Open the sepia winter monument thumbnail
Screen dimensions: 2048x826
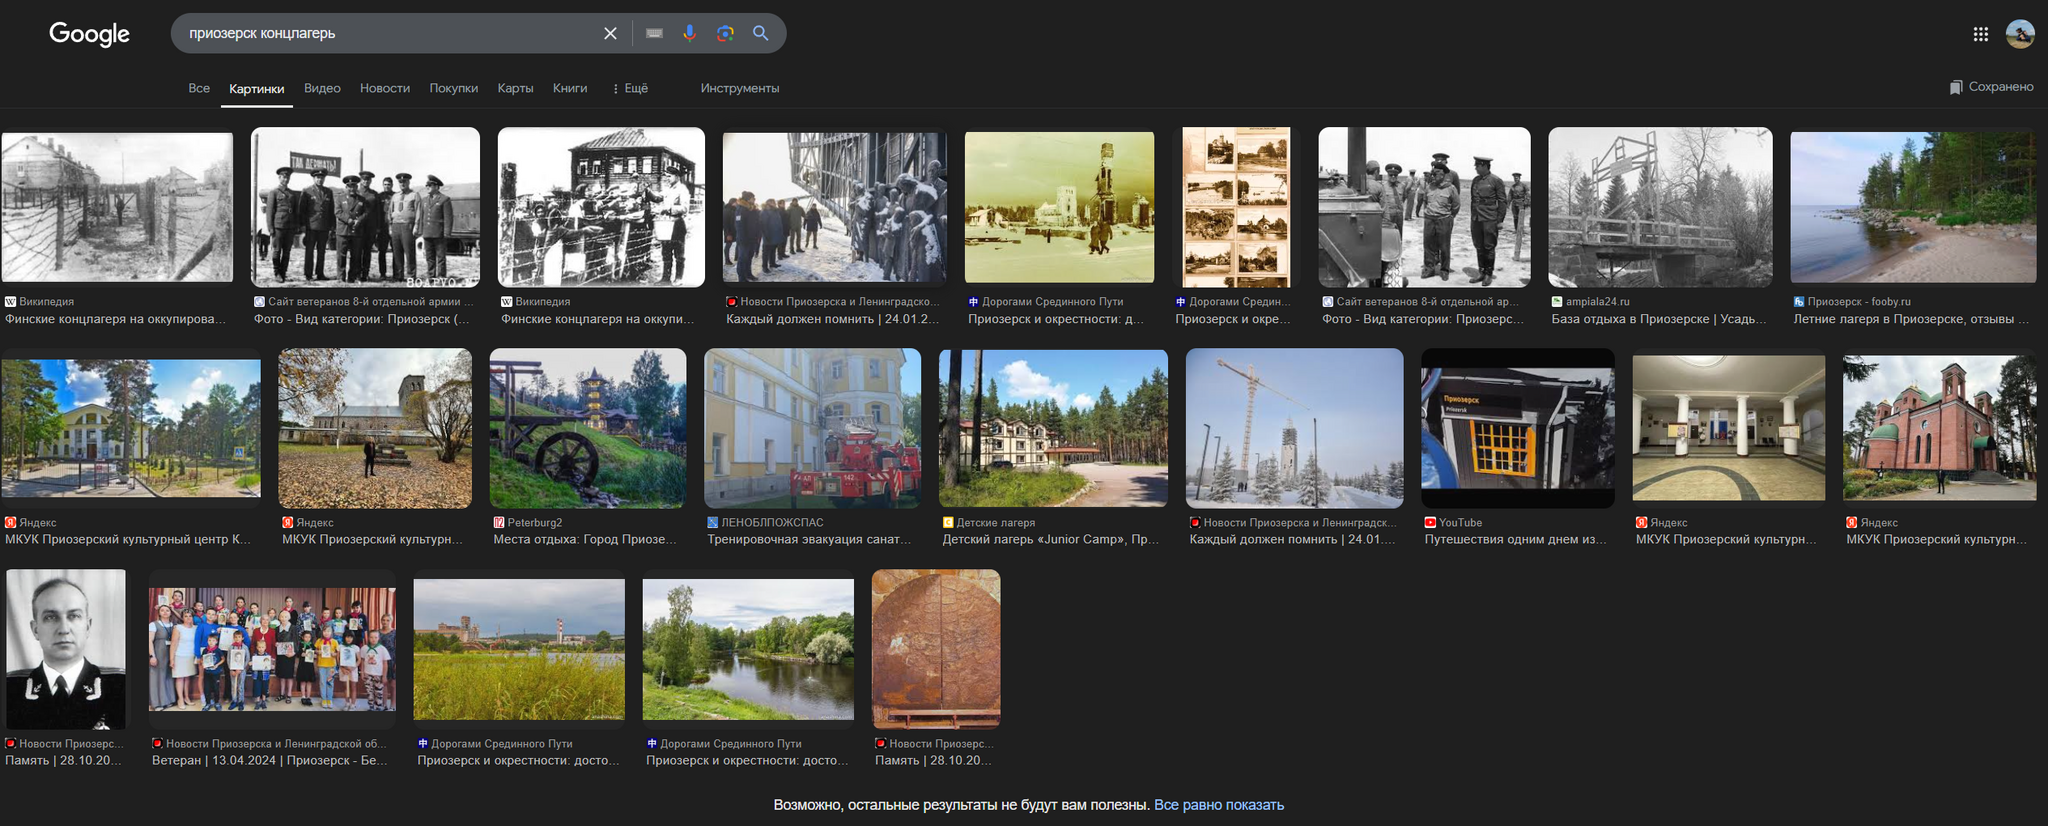1059,207
